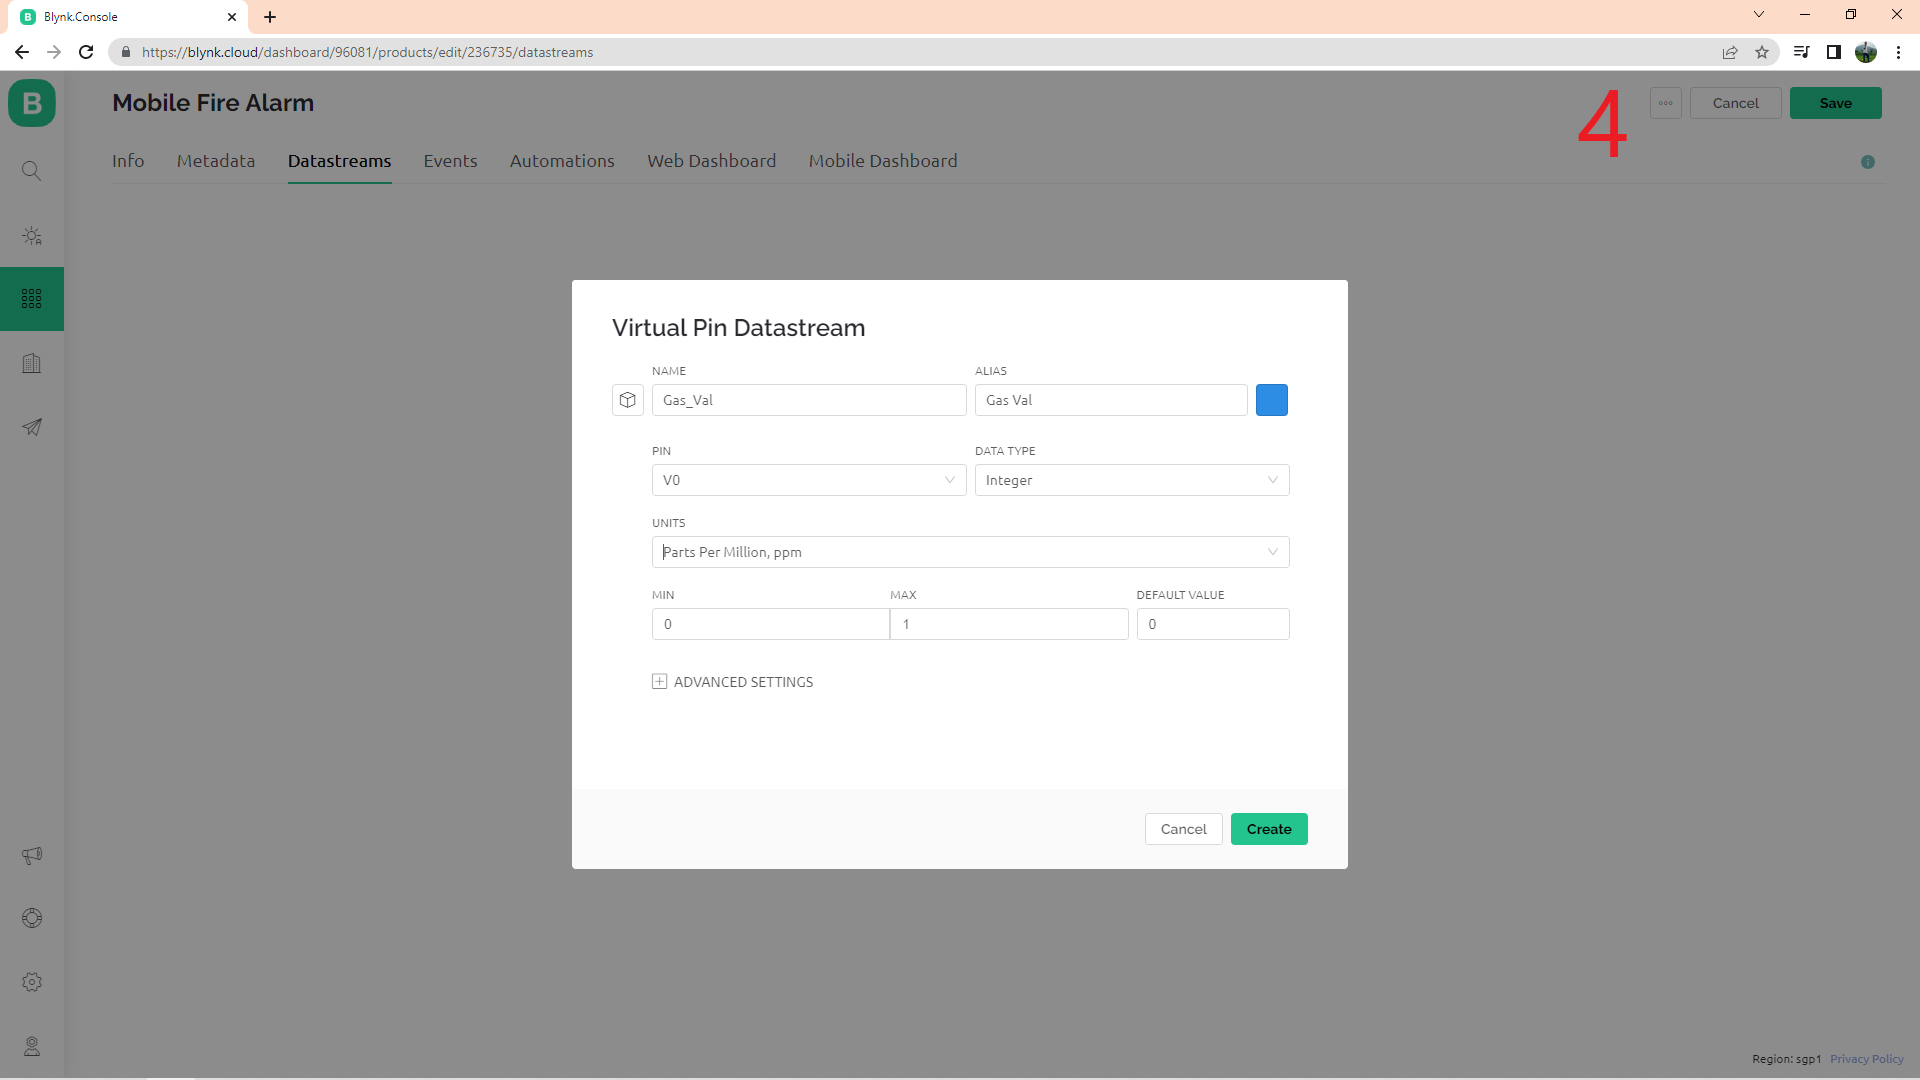This screenshot has height=1080, width=1920.
Task: Click the Blynk logo icon
Action: click(32, 103)
